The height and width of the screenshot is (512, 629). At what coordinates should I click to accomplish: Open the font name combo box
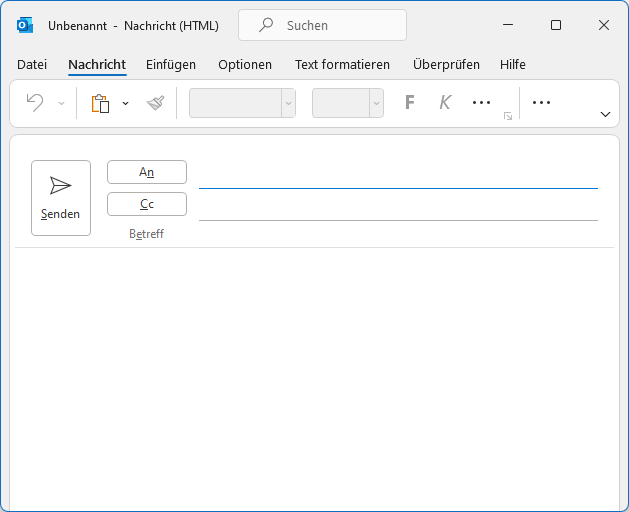click(242, 103)
